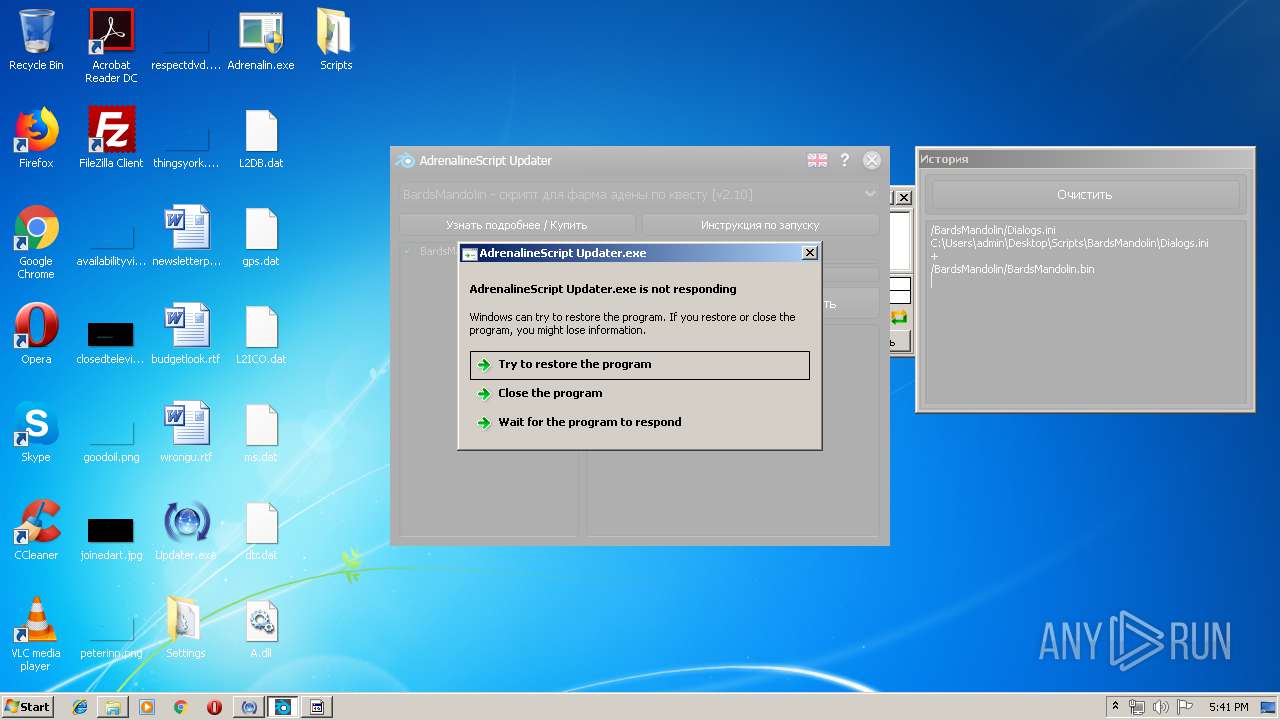Open the Recycle Bin desktop icon
The width and height of the screenshot is (1280, 720).
pos(36,40)
